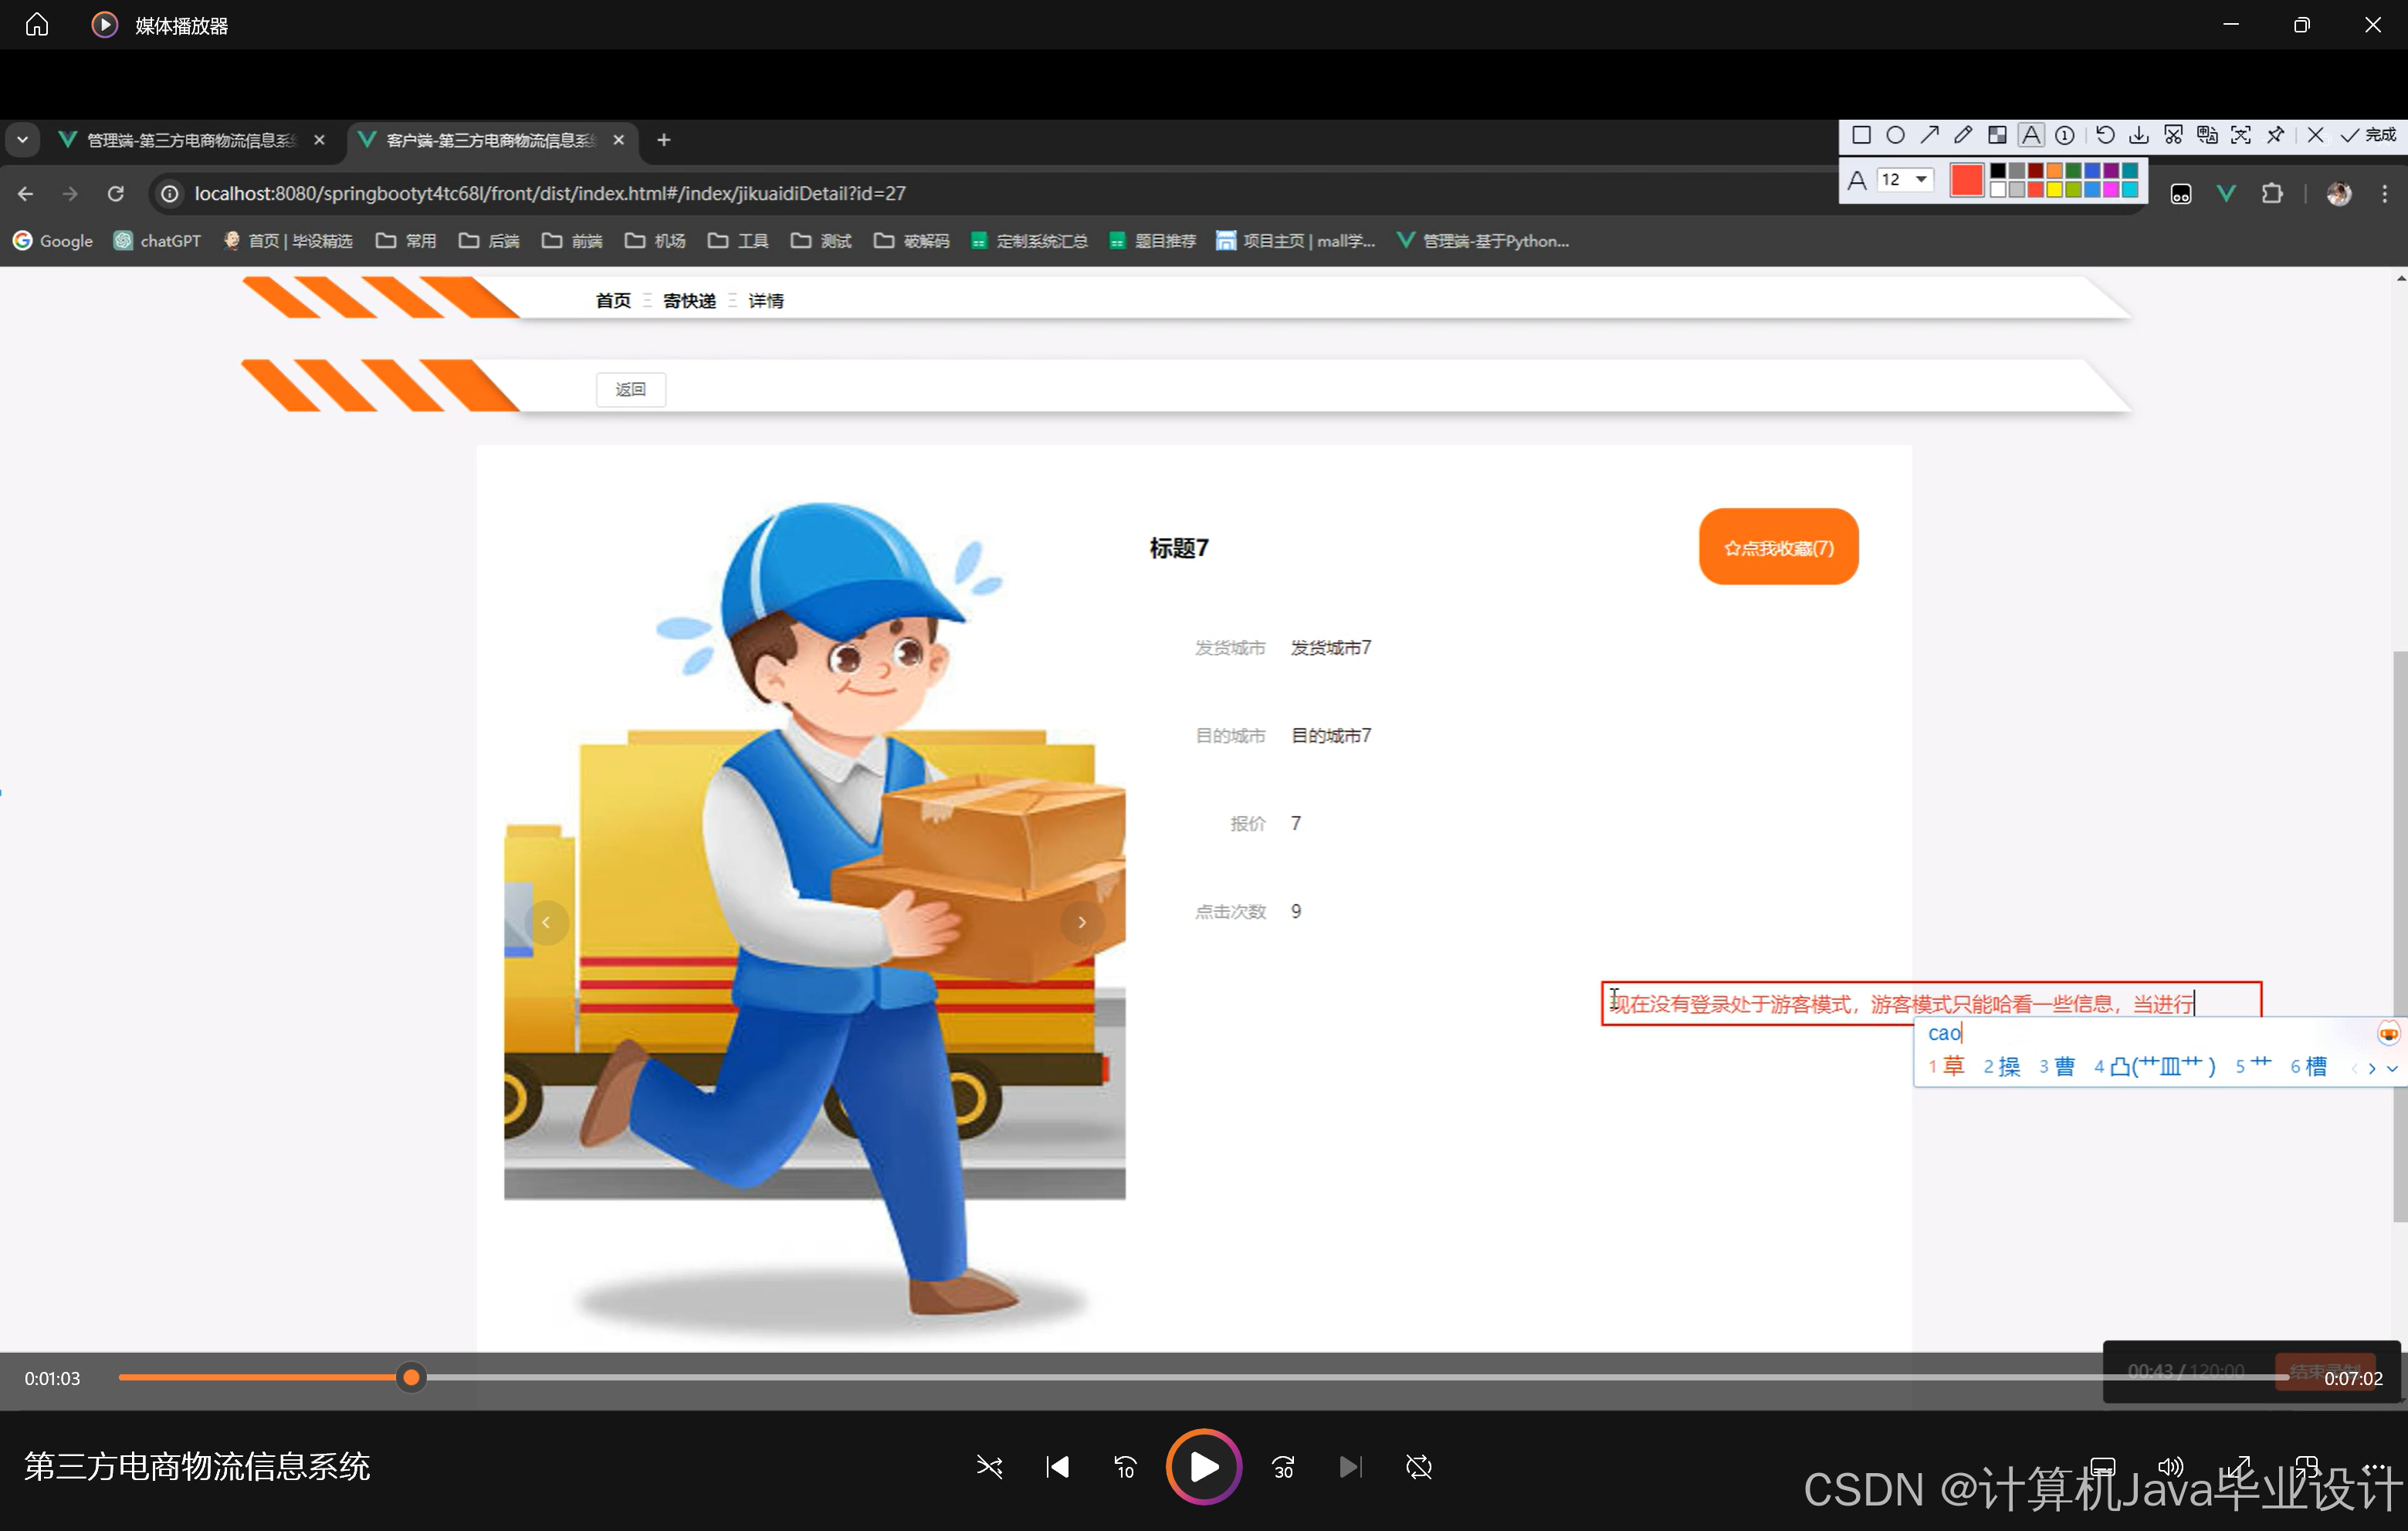Close the 管理端 browser tab
This screenshot has height=1531, width=2408.
(x=319, y=140)
